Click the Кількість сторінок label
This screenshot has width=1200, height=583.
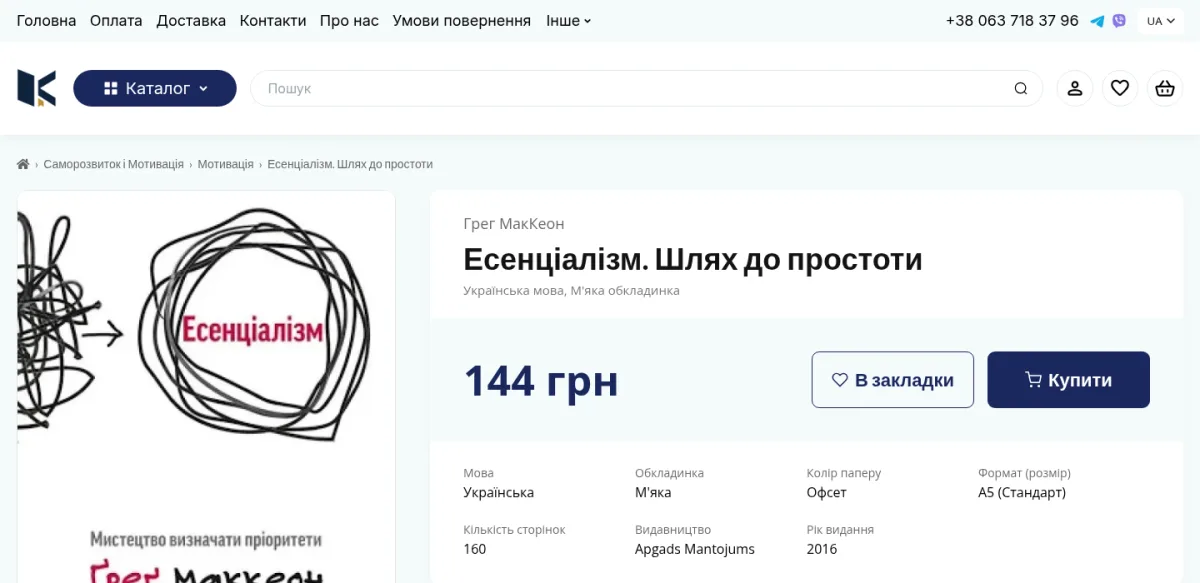pos(515,530)
